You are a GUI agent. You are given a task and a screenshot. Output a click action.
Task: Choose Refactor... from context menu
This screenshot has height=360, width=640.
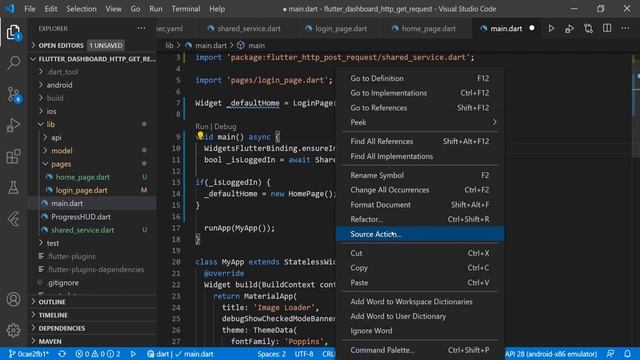tap(420, 219)
